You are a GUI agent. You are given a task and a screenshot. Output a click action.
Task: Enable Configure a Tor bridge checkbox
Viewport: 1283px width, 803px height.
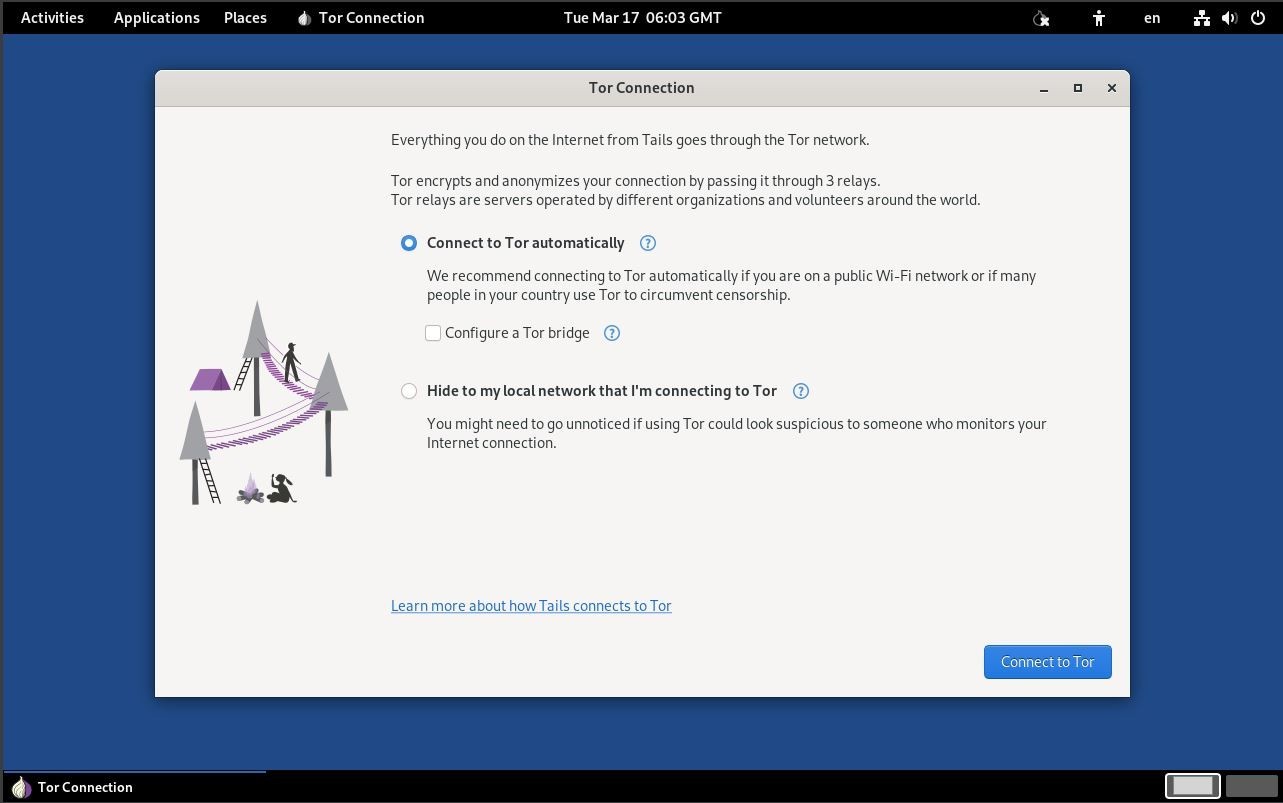pos(433,333)
